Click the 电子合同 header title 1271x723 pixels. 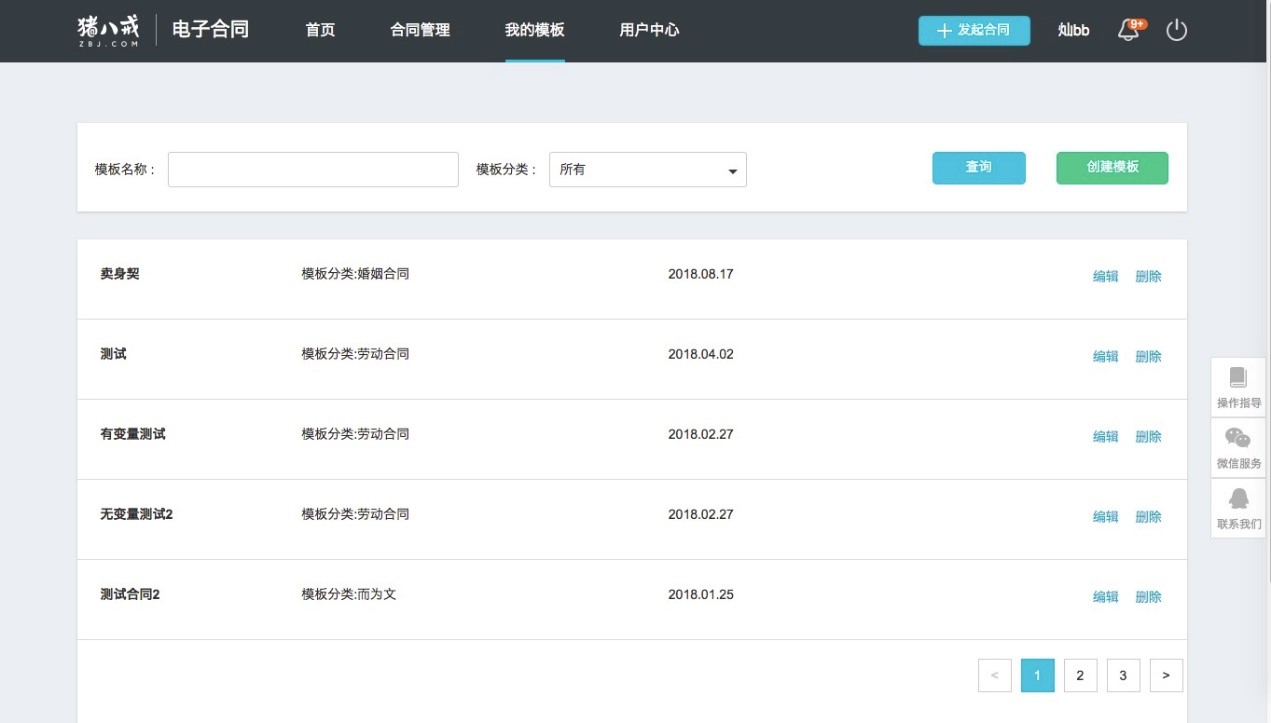[x=210, y=29]
